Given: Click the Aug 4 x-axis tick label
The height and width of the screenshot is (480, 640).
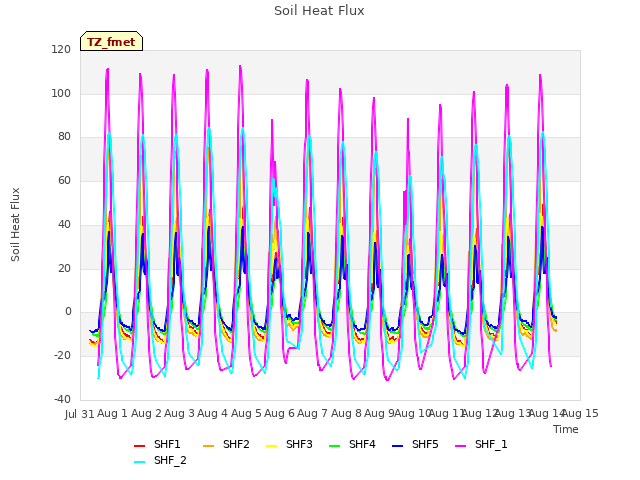Looking at the screenshot, I should (213, 413).
